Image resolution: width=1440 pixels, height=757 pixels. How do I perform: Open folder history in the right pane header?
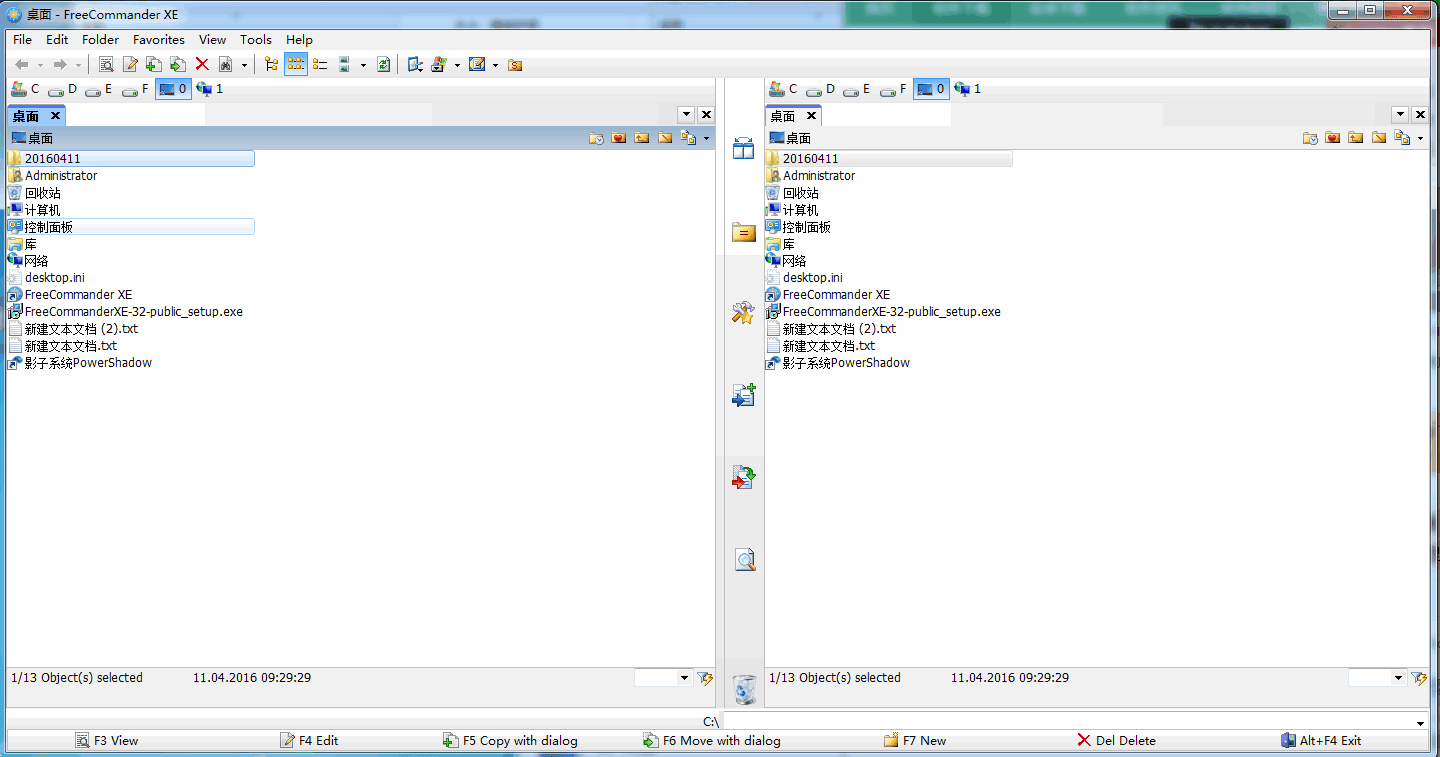[x=1310, y=138]
